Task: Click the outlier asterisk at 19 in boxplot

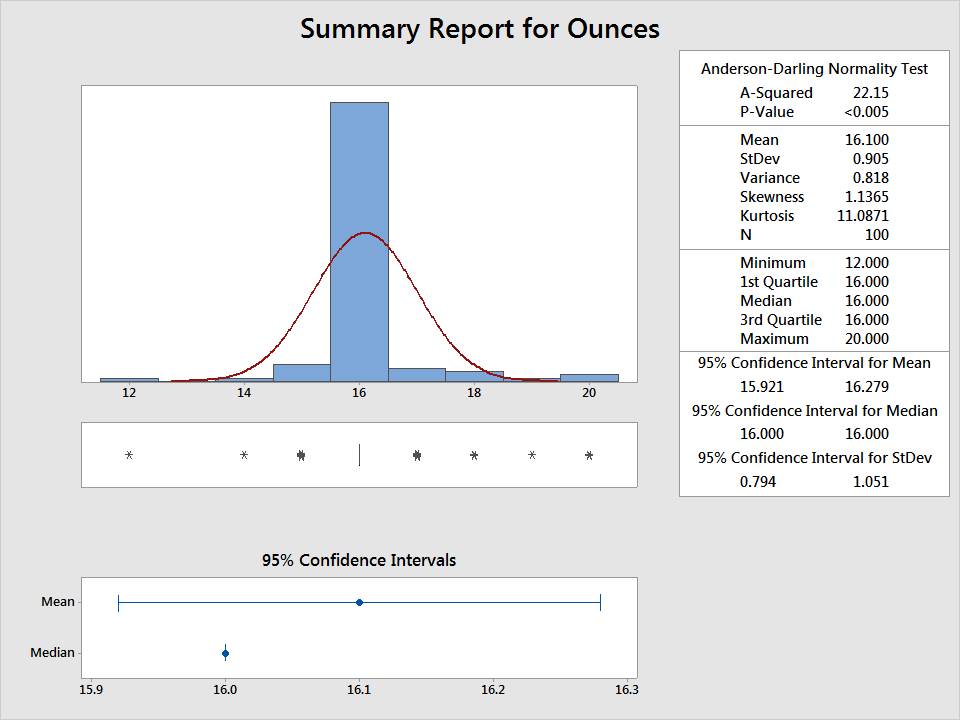Action: coord(532,456)
